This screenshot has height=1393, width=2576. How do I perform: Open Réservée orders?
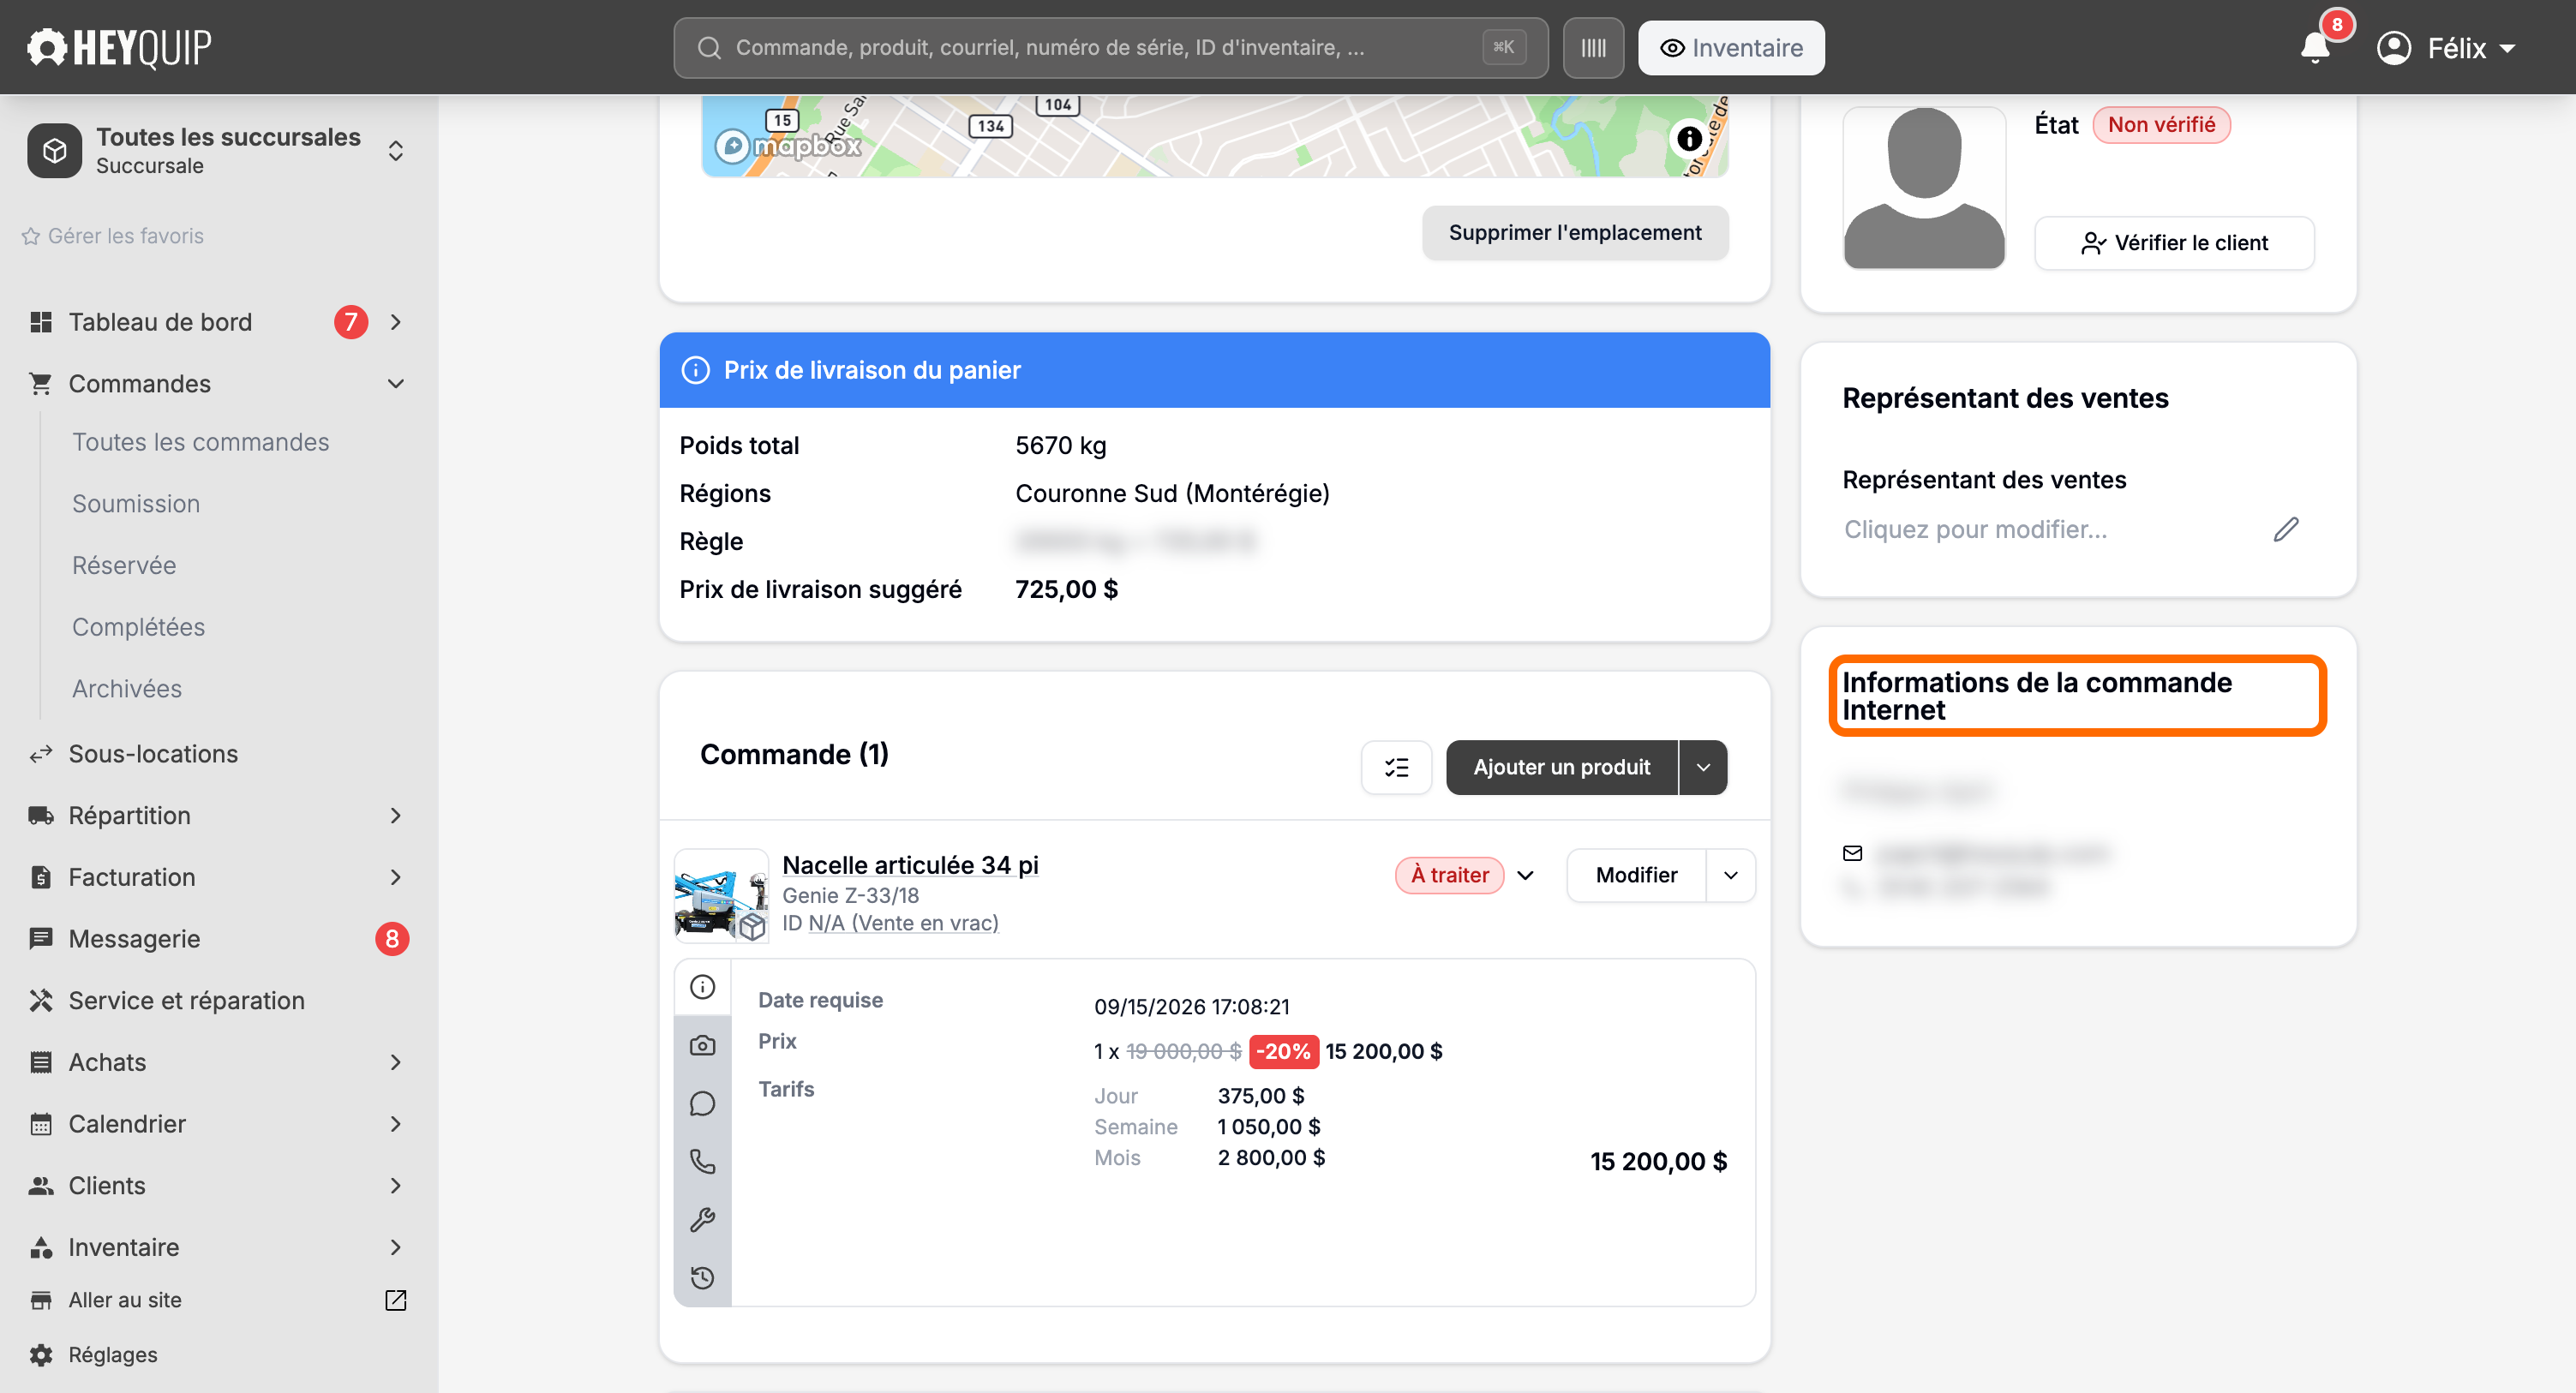(x=124, y=566)
